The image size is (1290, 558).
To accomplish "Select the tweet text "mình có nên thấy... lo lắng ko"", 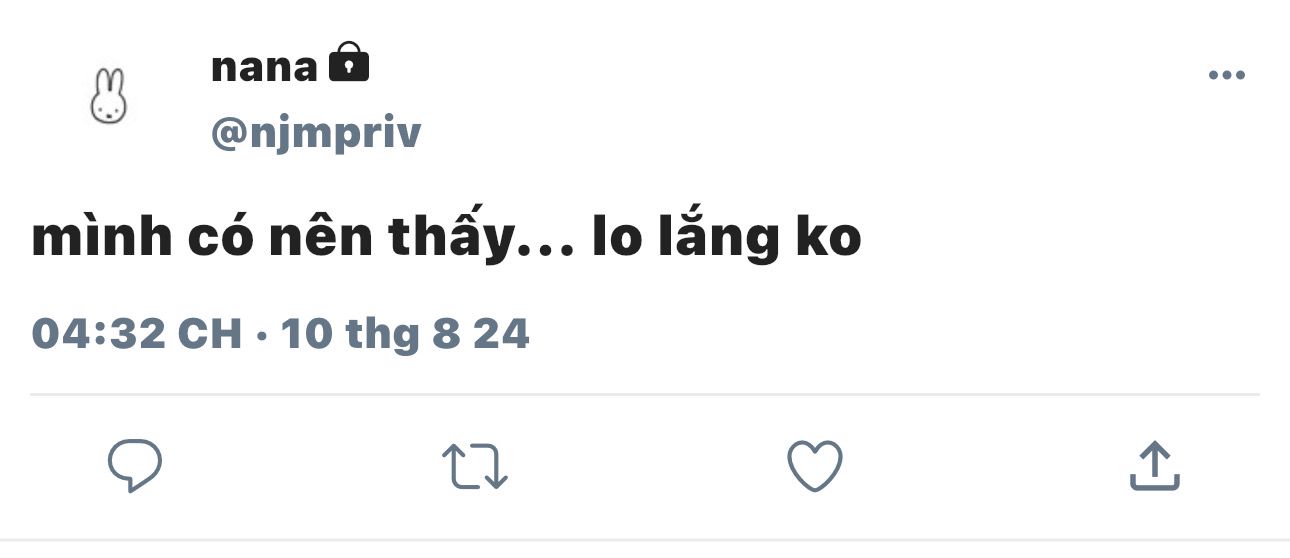I will pos(446,241).
